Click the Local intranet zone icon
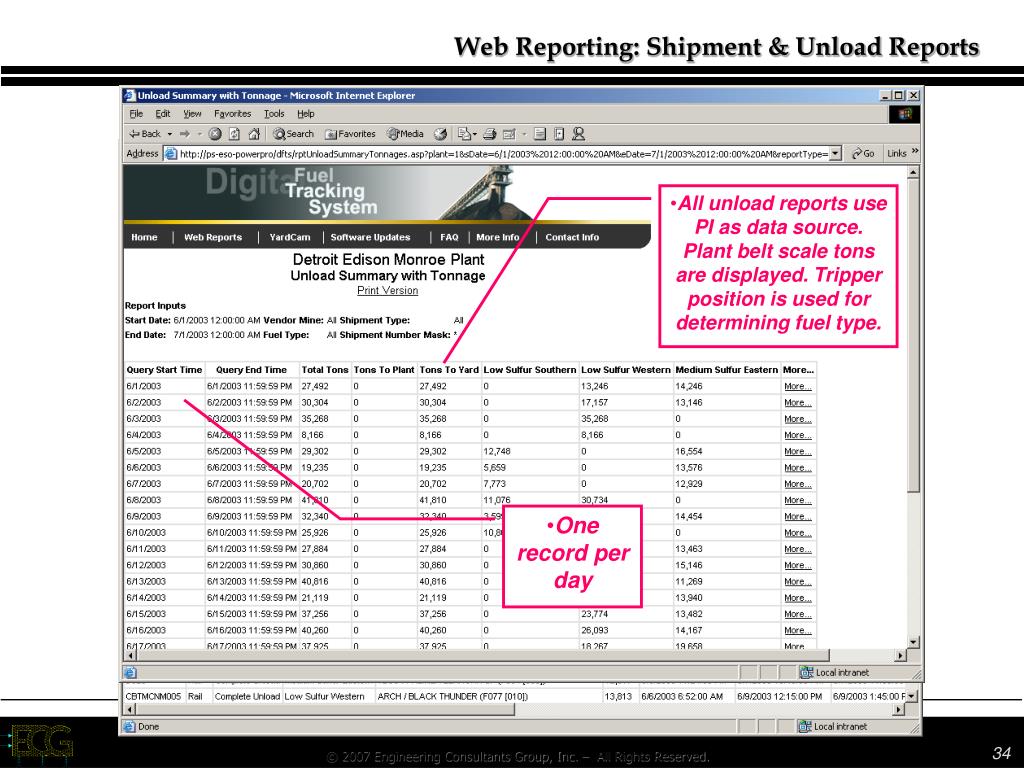Screen dimensions: 1024x768 pos(807,672)
